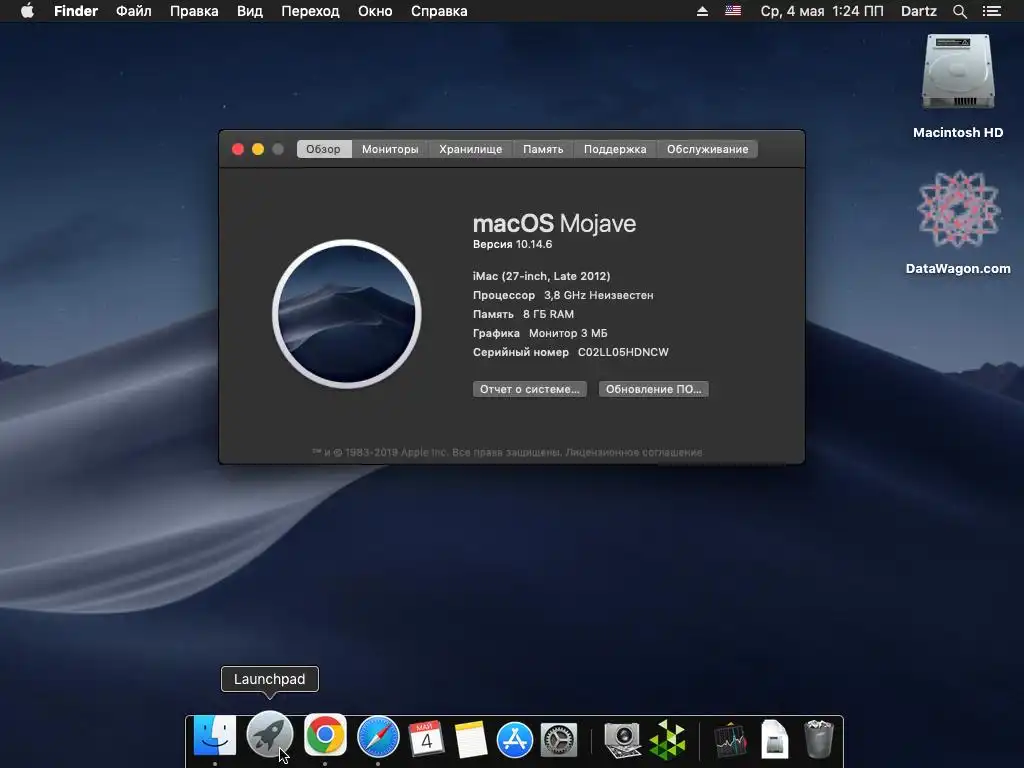
Task: Switch to the Хранилище tab
Action: (470, 149)
